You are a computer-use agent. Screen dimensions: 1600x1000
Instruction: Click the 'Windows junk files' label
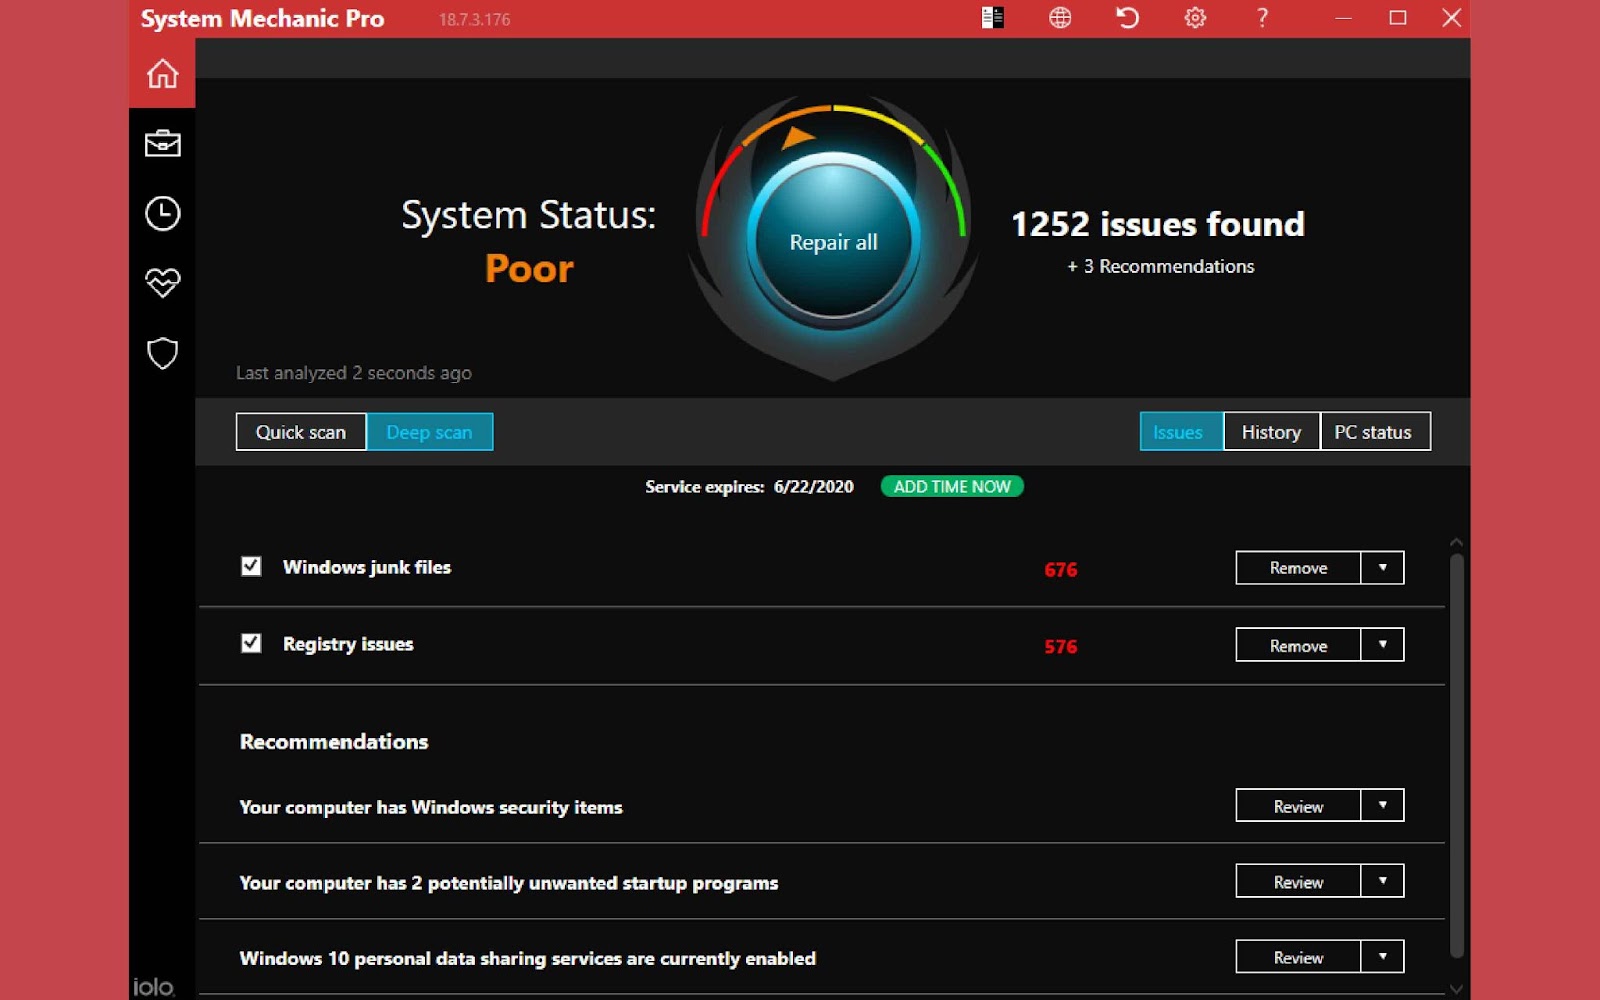coord(367,567)
